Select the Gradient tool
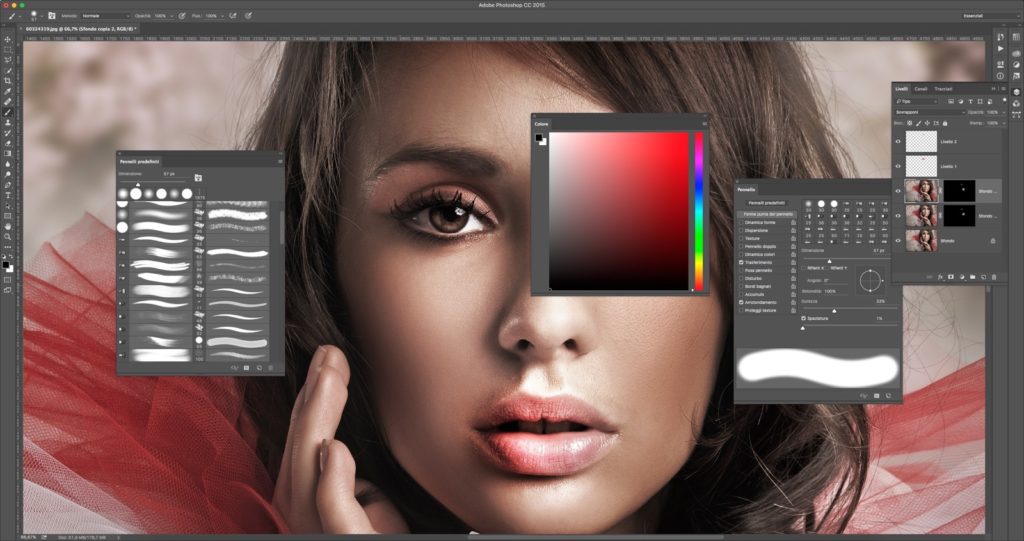The height and width of the screenshot is (541, 1024). click(x=8, y=154)
